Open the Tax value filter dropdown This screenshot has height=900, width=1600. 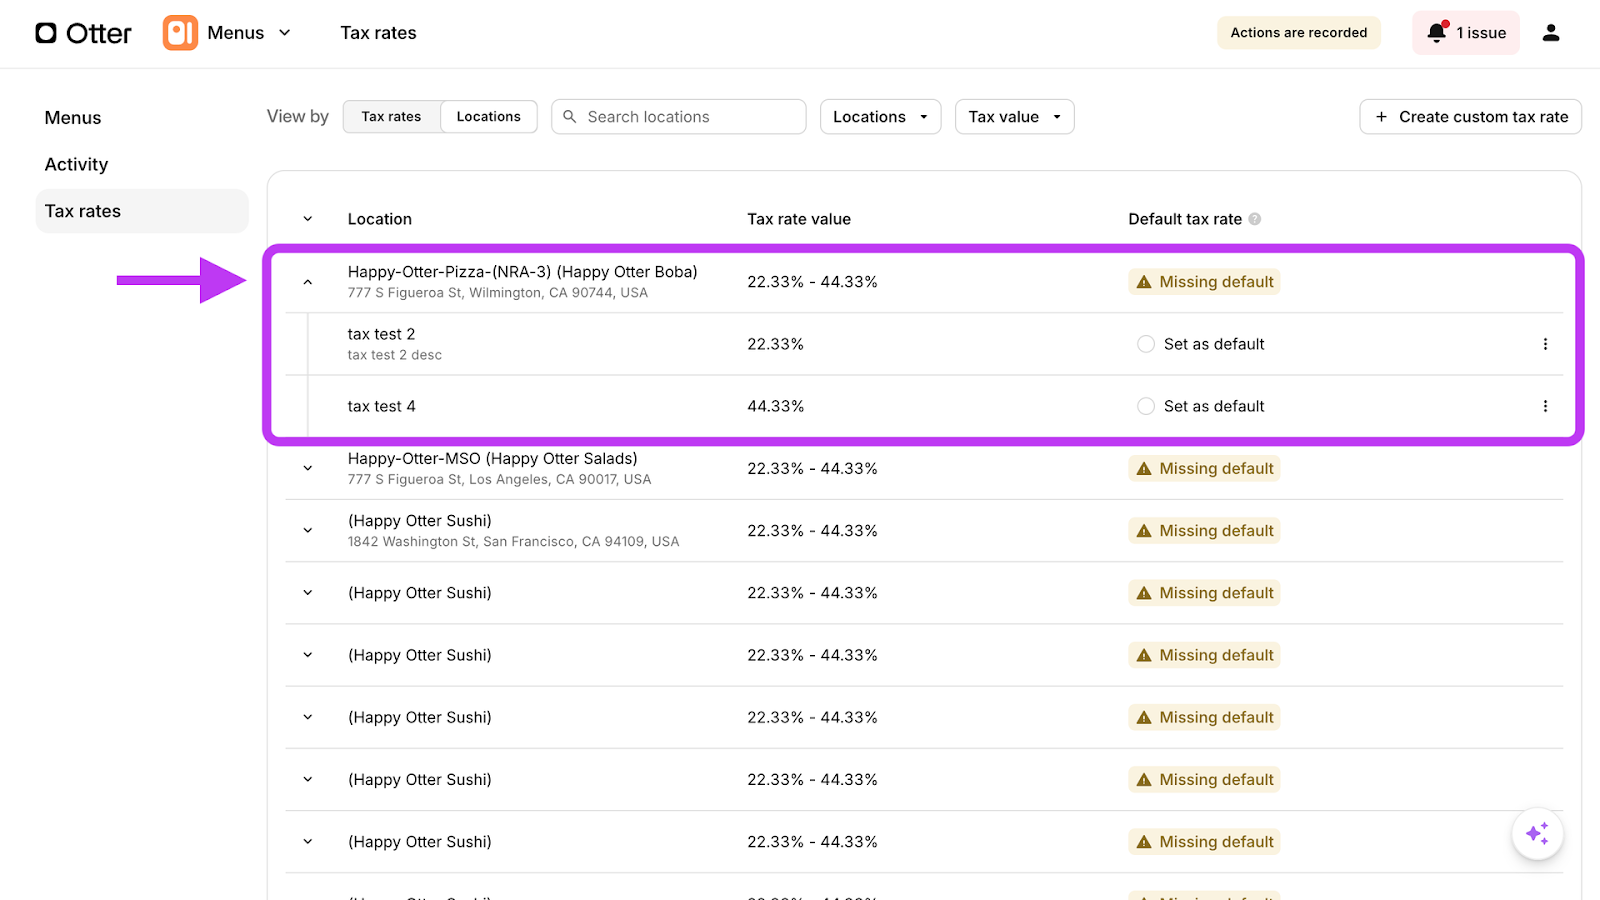click(1014, 117)
